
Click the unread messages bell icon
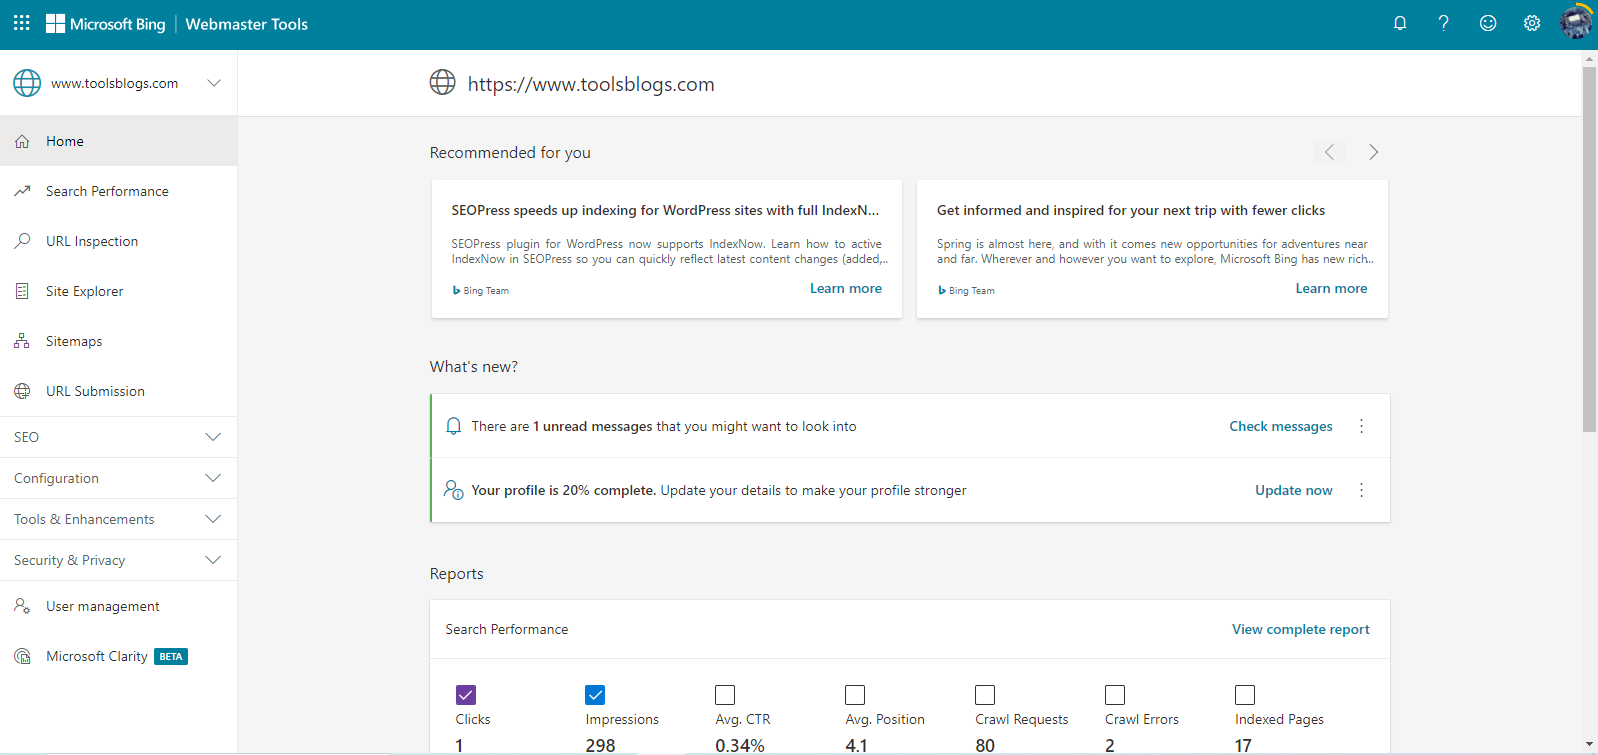453,426
